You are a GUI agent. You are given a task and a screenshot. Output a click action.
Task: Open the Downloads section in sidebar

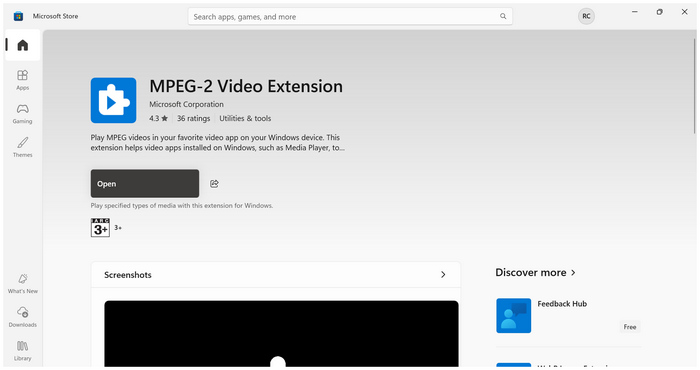click(x=22, y=317)
